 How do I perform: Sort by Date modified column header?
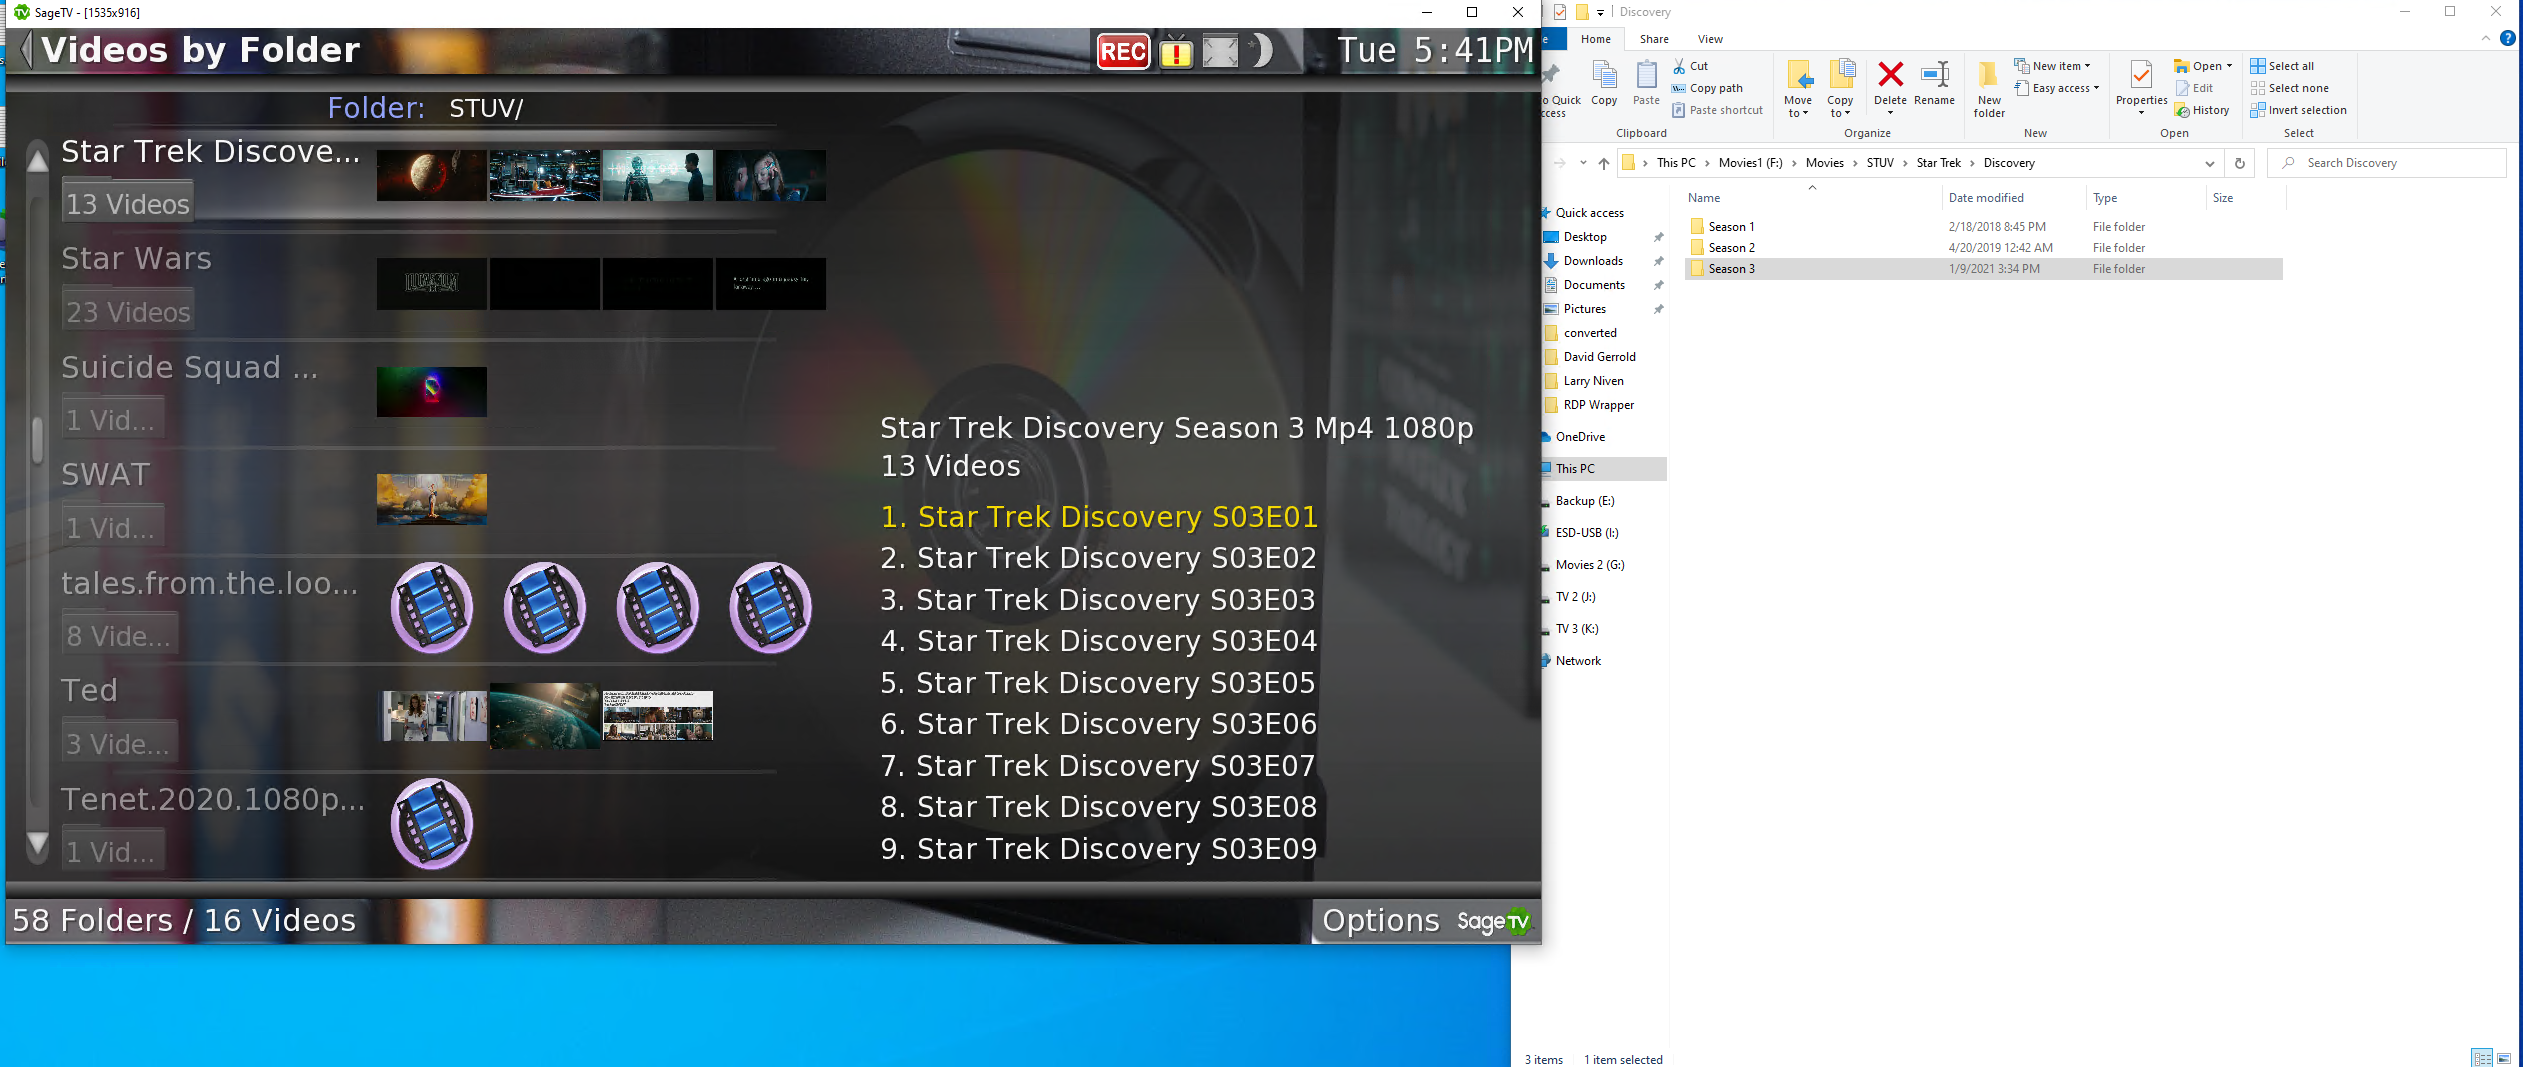pyautogui.click(x=1986, y=198)
